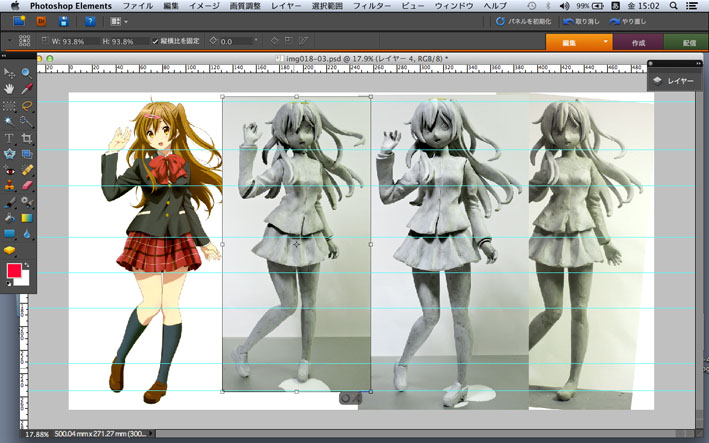The image size is (709, 443).
Task: Choose the skew transform mode icon
Action: click(303, 41)
